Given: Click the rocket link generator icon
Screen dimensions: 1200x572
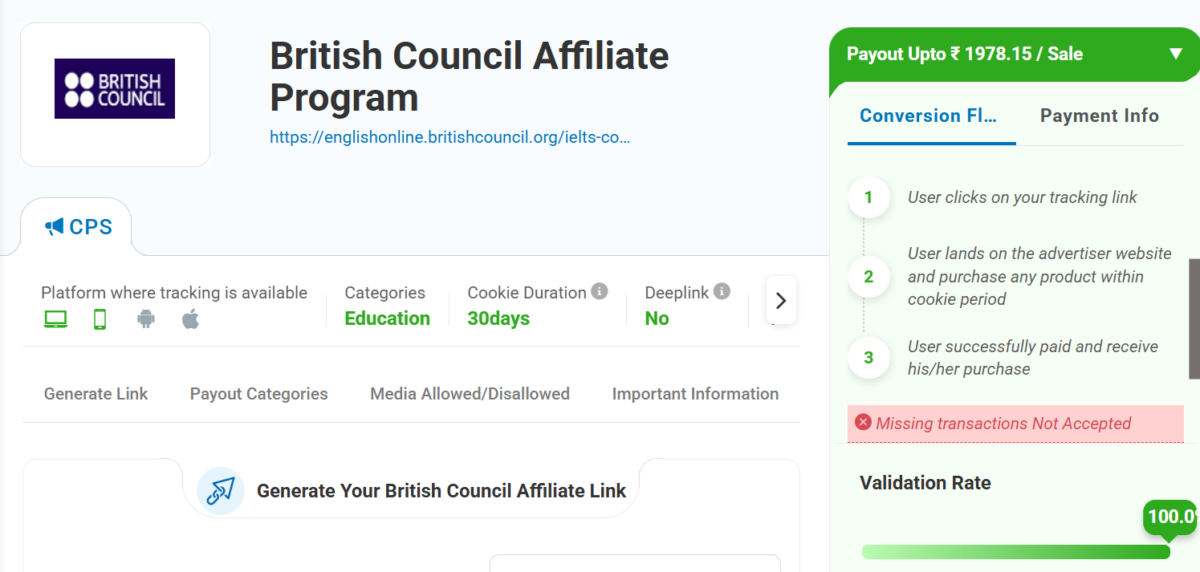Looking at the screenshot, I should tap(221, 490).
